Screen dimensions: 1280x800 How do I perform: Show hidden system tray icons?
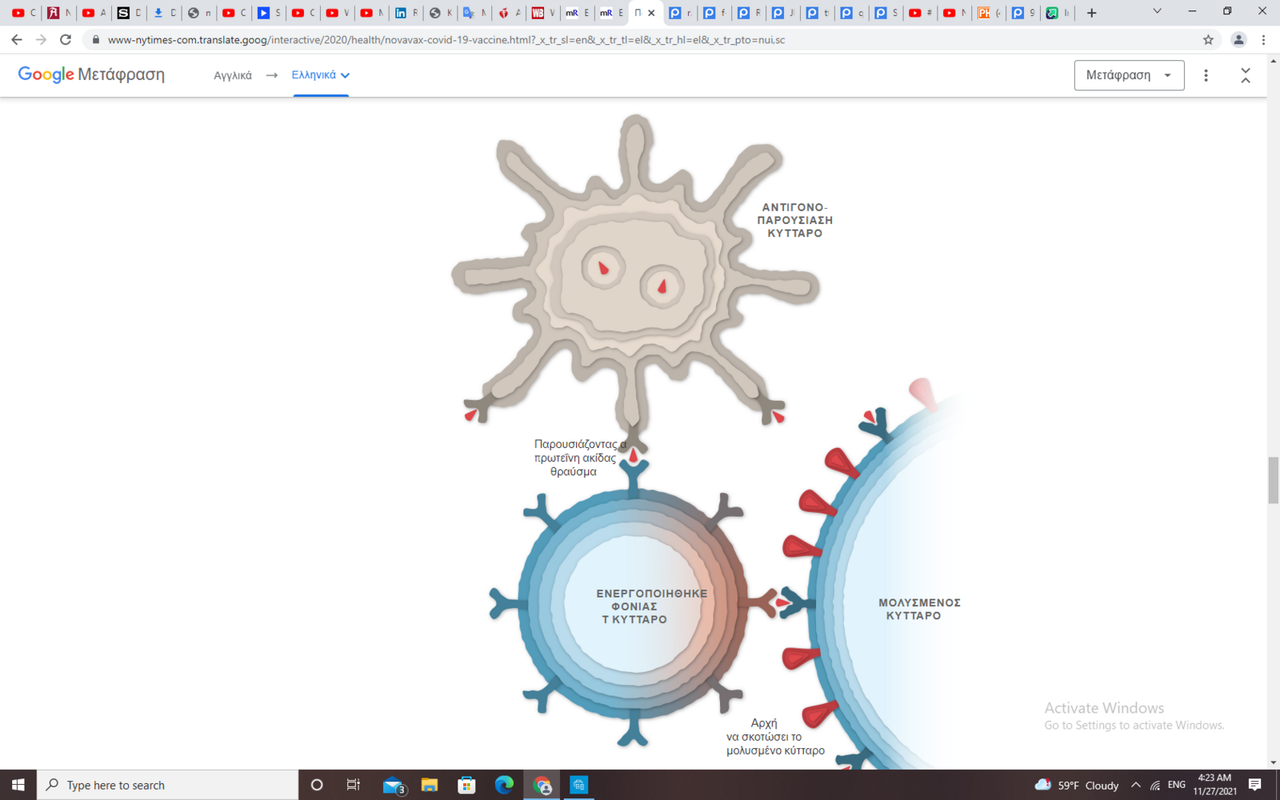(1136, 785)
